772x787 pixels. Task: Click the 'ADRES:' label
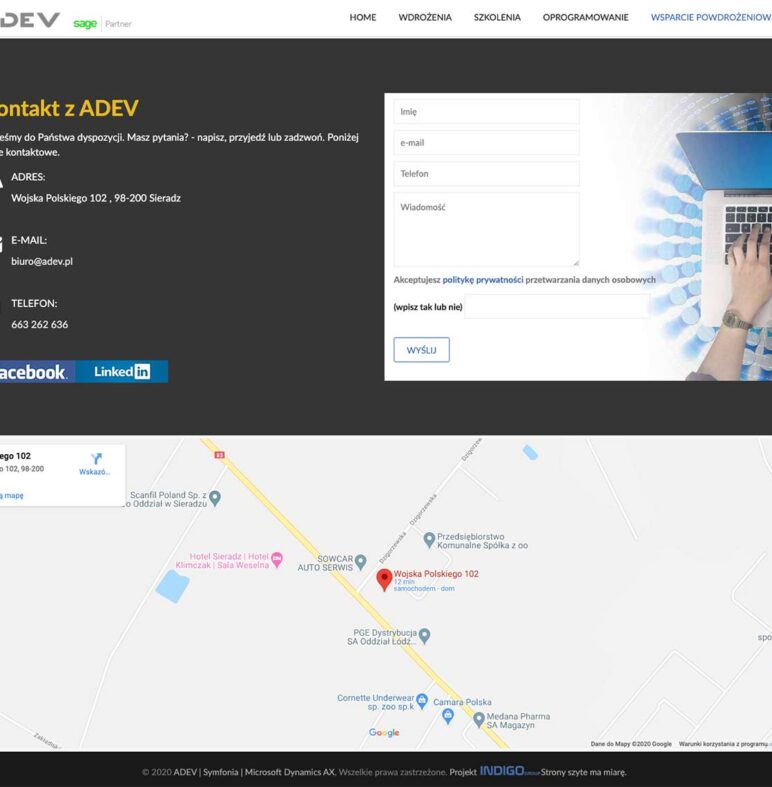28,177
